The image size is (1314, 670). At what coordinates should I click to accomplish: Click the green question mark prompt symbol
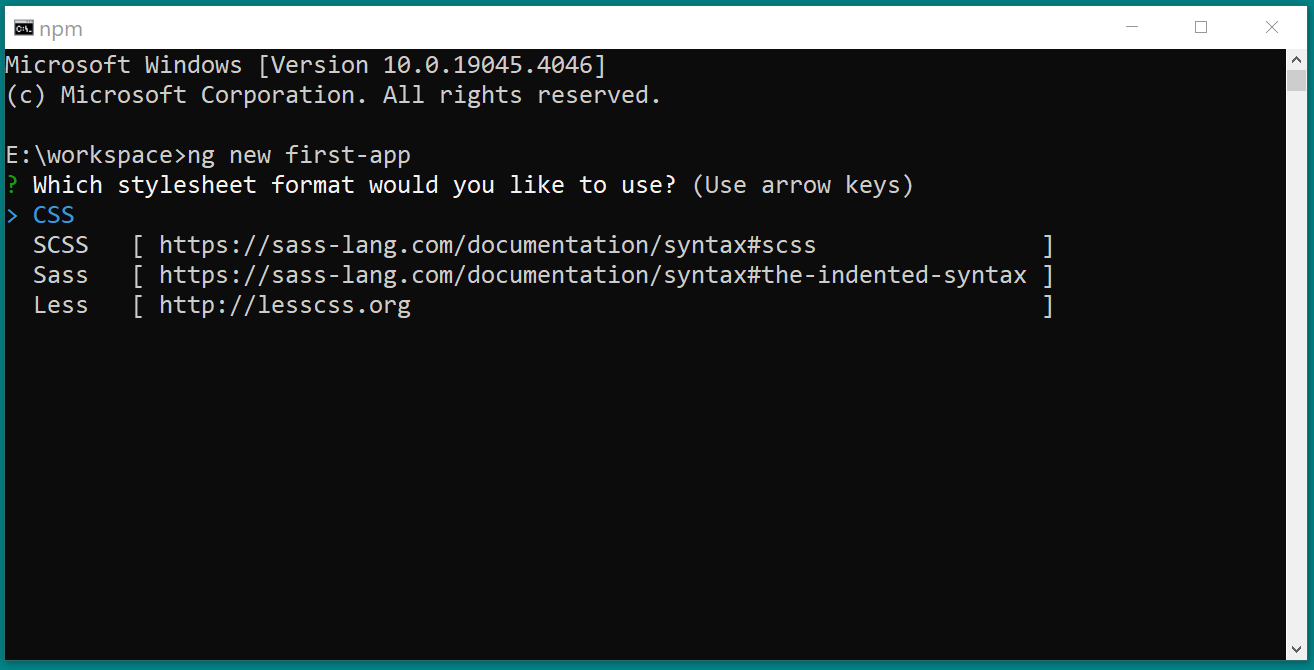(x=12, y=185)
